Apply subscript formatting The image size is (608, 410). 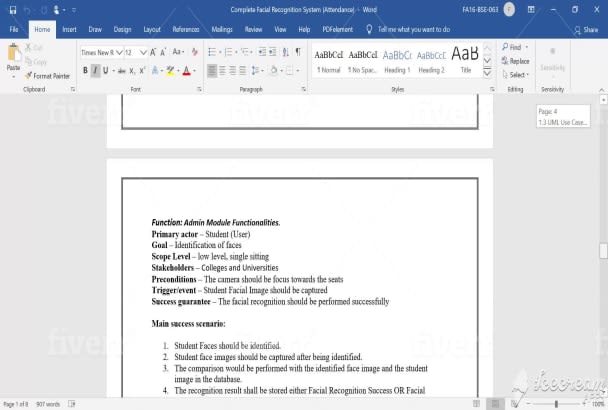[x=132, y=71]
